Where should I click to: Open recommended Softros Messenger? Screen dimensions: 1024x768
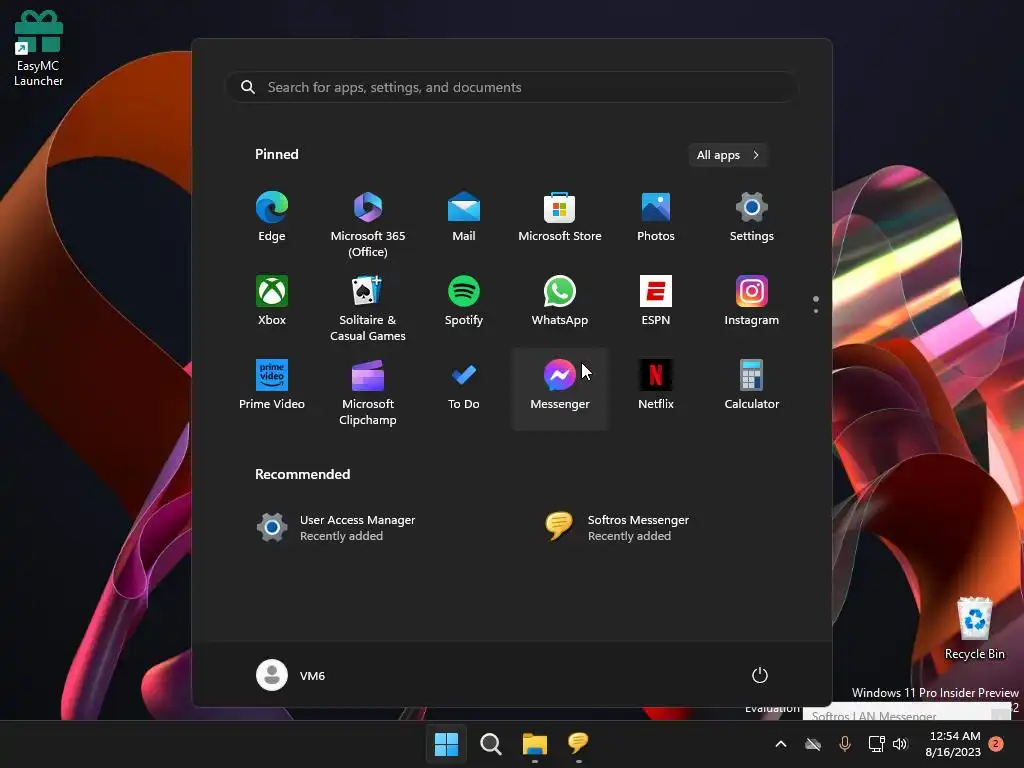[x=617, y=528]
